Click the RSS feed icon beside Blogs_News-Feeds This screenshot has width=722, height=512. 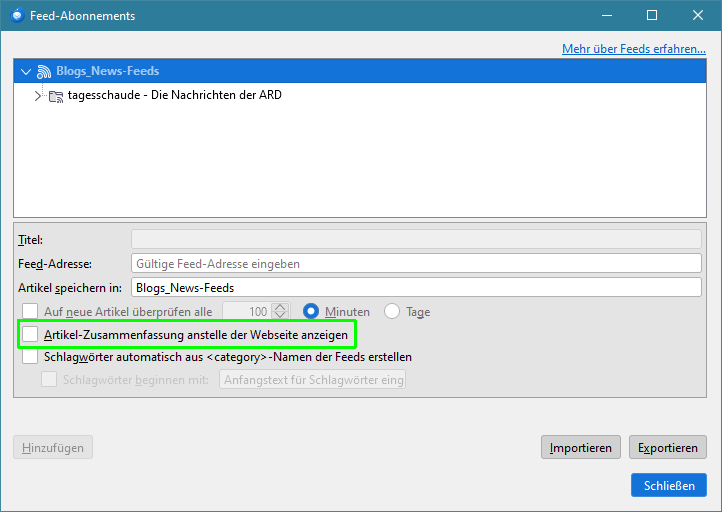[44, 71]
